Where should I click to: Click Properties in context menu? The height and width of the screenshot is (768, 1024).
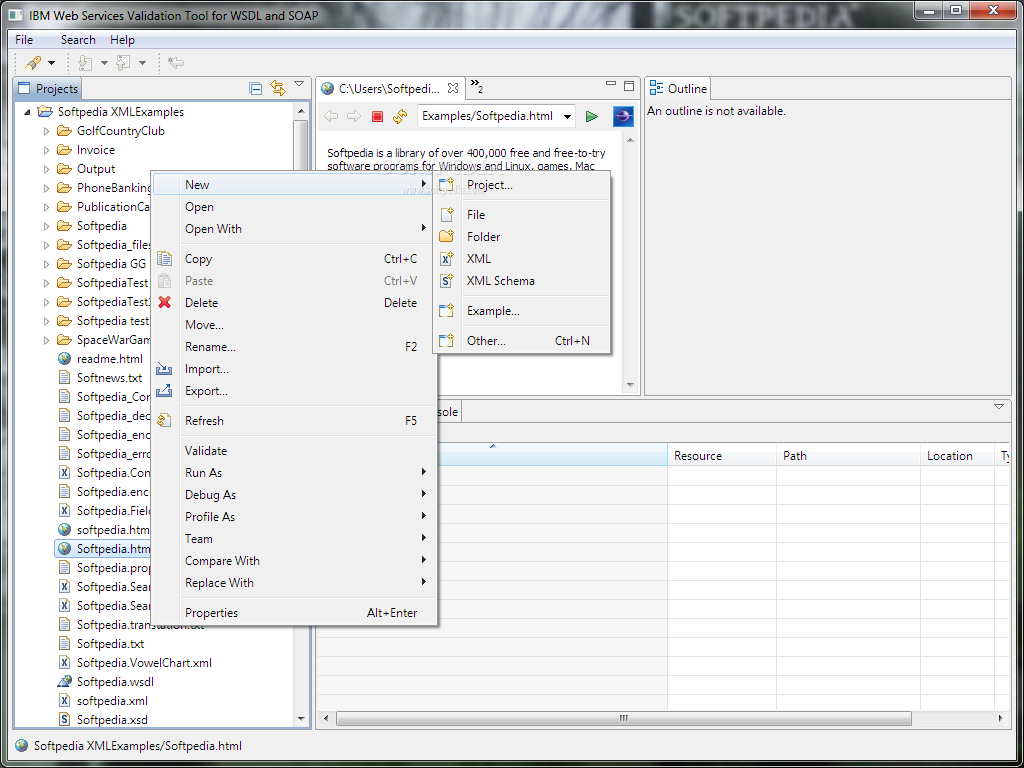pyautogui.click(x=294, y=613)
